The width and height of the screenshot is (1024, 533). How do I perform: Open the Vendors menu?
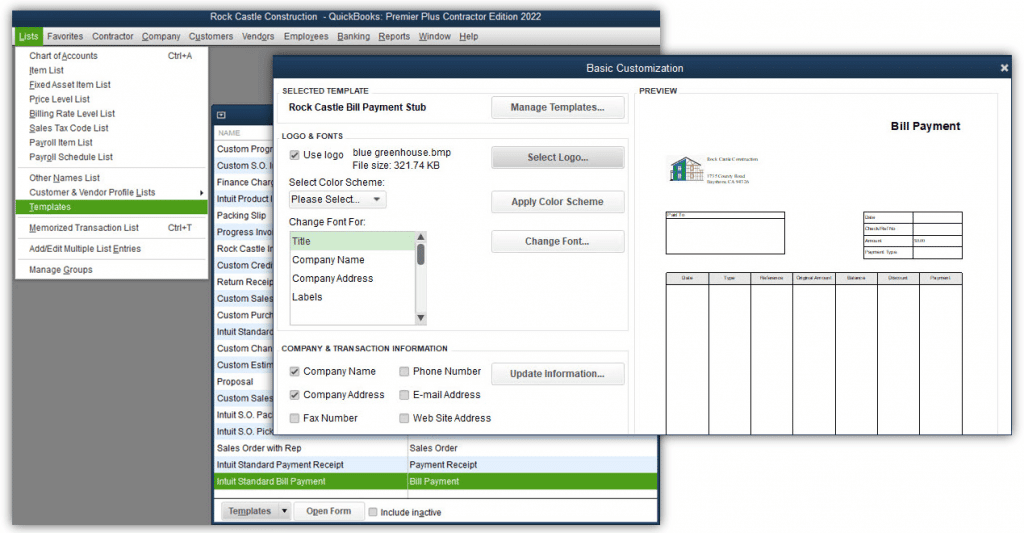pyautogui.click(x=258, y=37)
